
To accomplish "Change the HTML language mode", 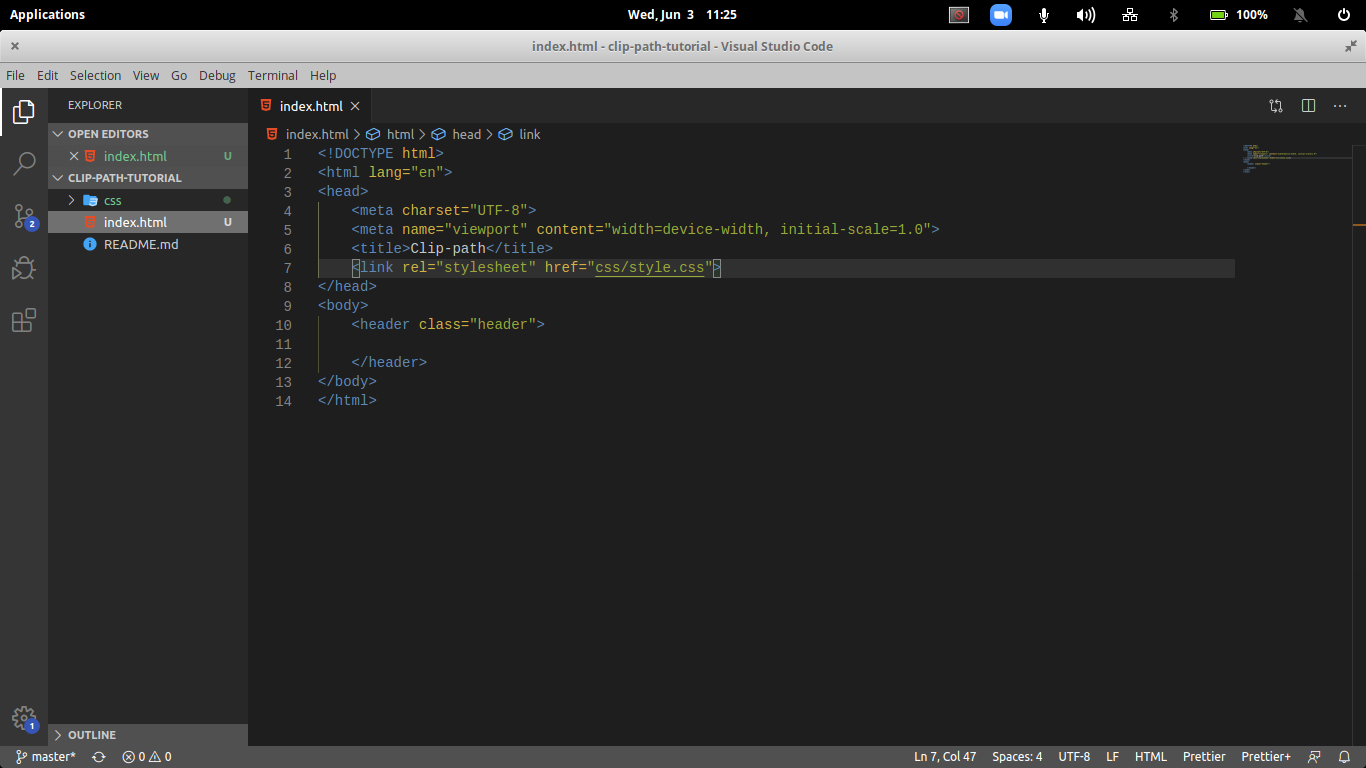I will point(1150,757).
